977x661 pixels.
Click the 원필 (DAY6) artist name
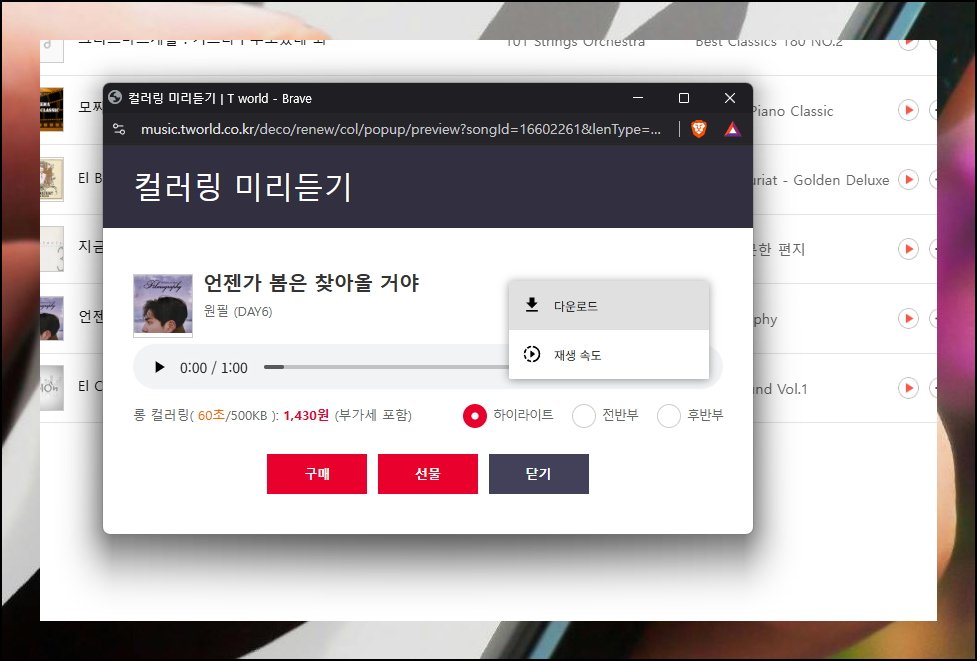point(238,311)
